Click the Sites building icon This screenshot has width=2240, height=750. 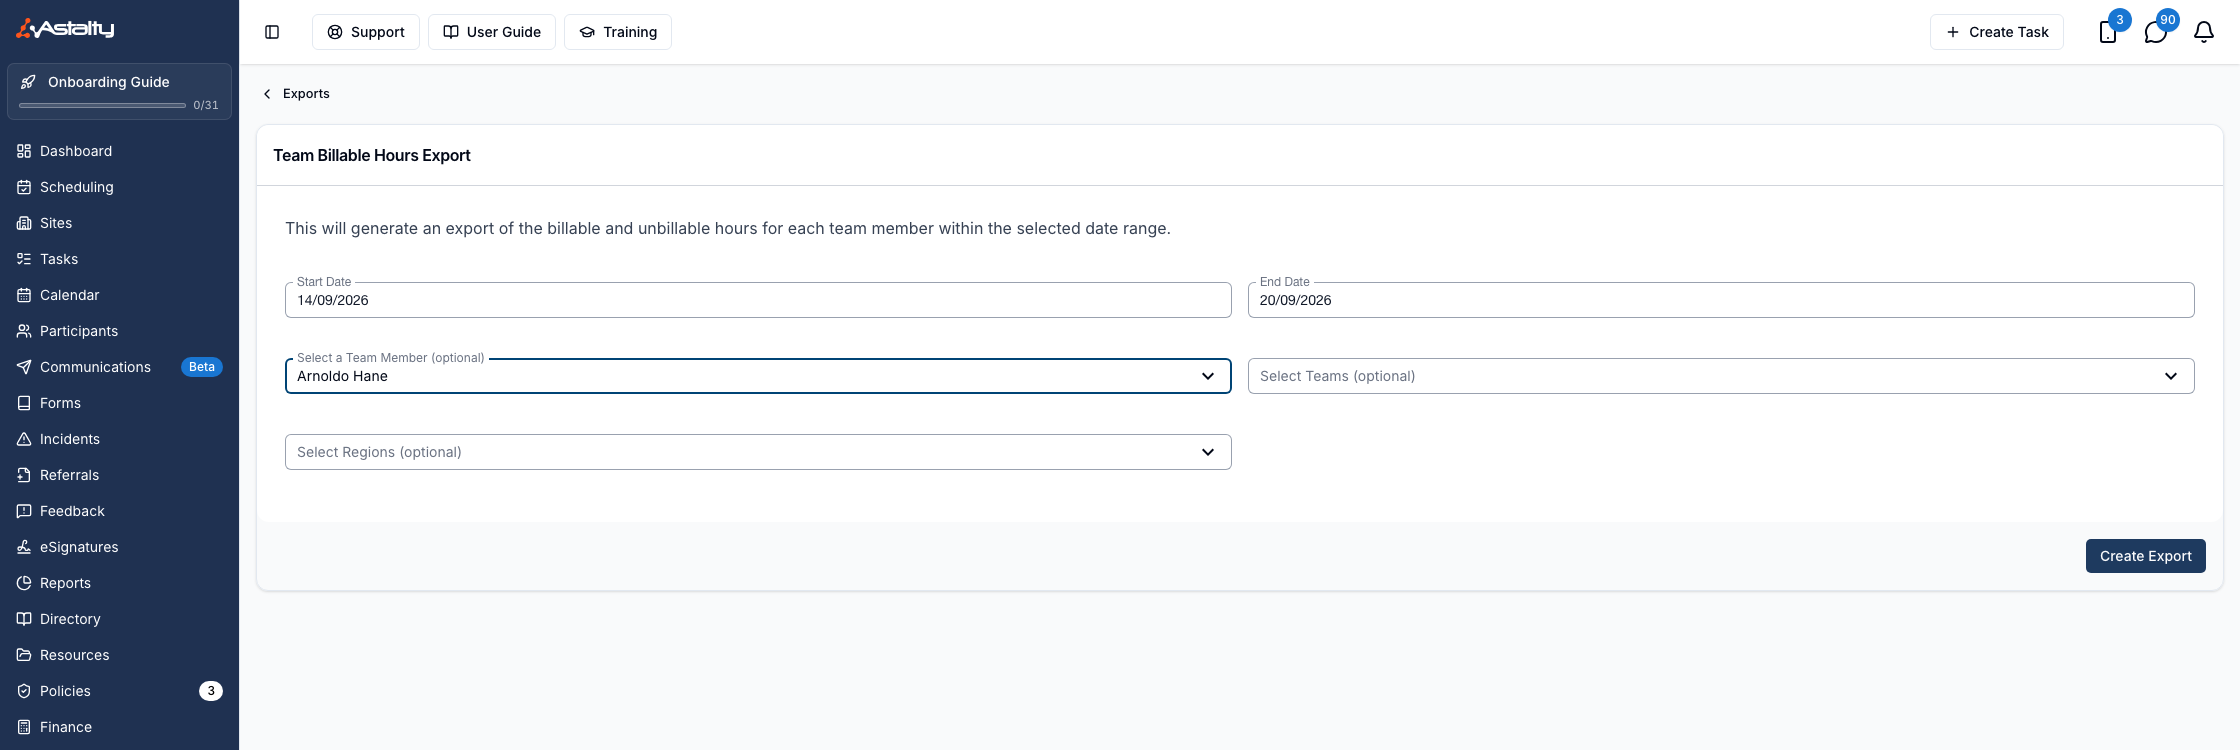pos(24,223)
